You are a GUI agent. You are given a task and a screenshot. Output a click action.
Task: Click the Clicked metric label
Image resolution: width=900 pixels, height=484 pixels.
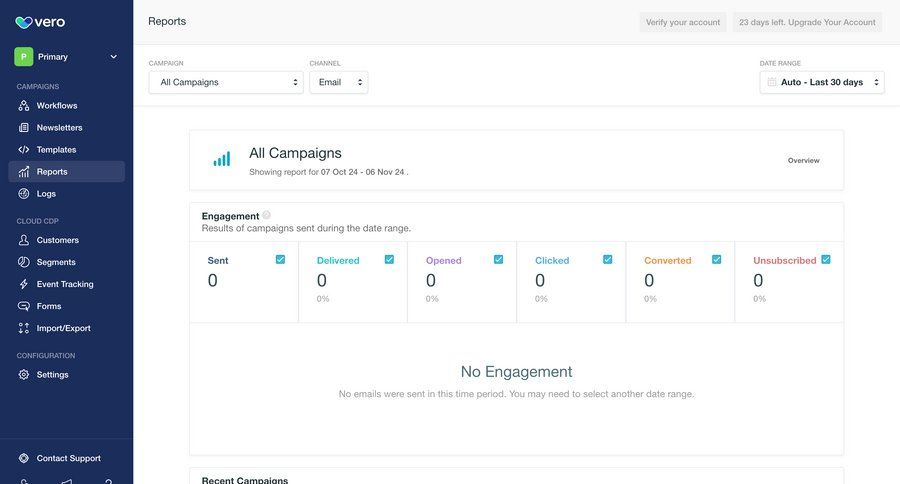(552, 260)
